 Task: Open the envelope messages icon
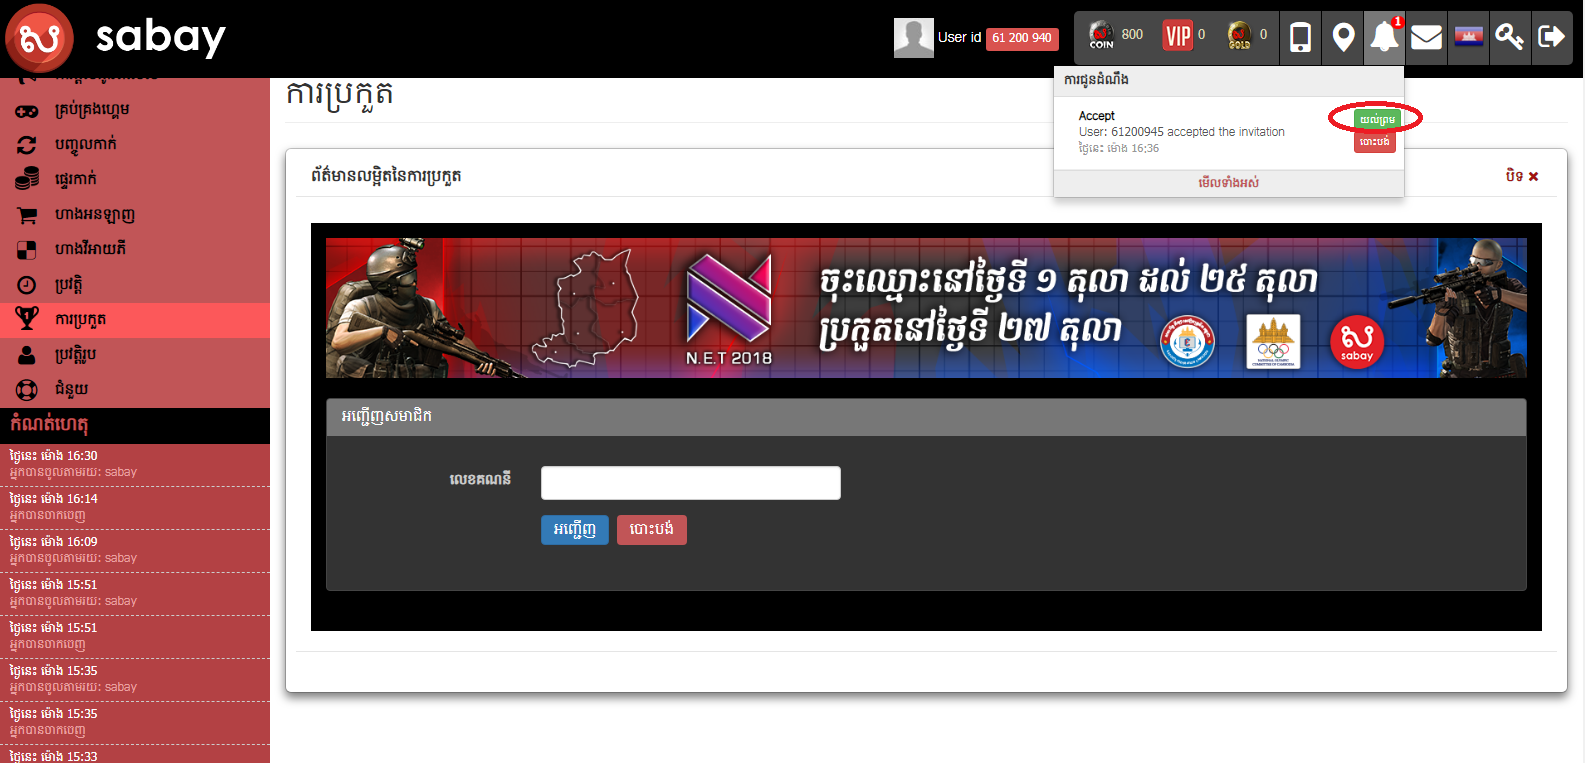(x=1426, y=38)
